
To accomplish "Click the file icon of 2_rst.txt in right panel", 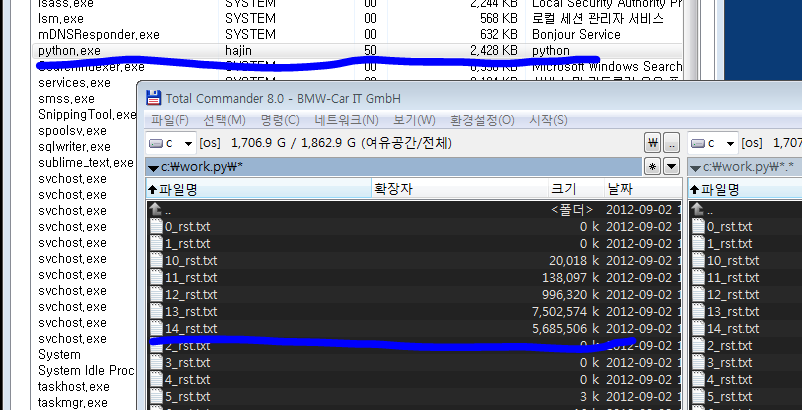I will [698, 346].
